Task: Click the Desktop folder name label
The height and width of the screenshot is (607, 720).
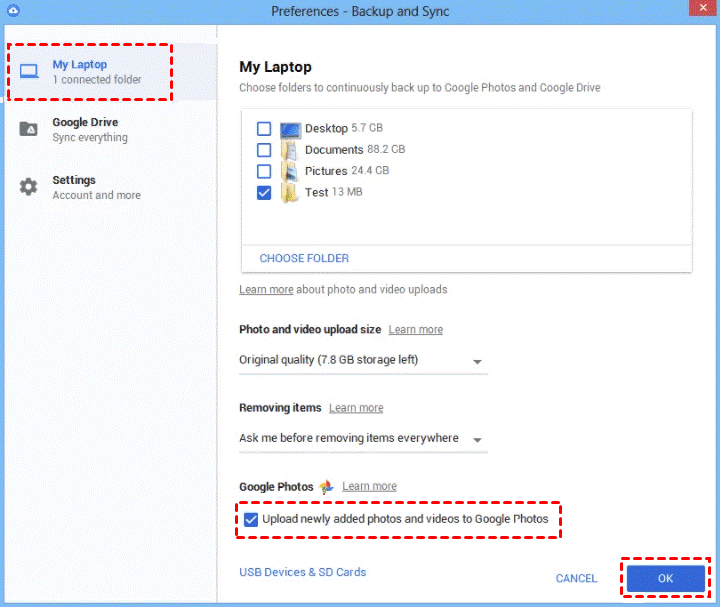Action: pos(326,129)
